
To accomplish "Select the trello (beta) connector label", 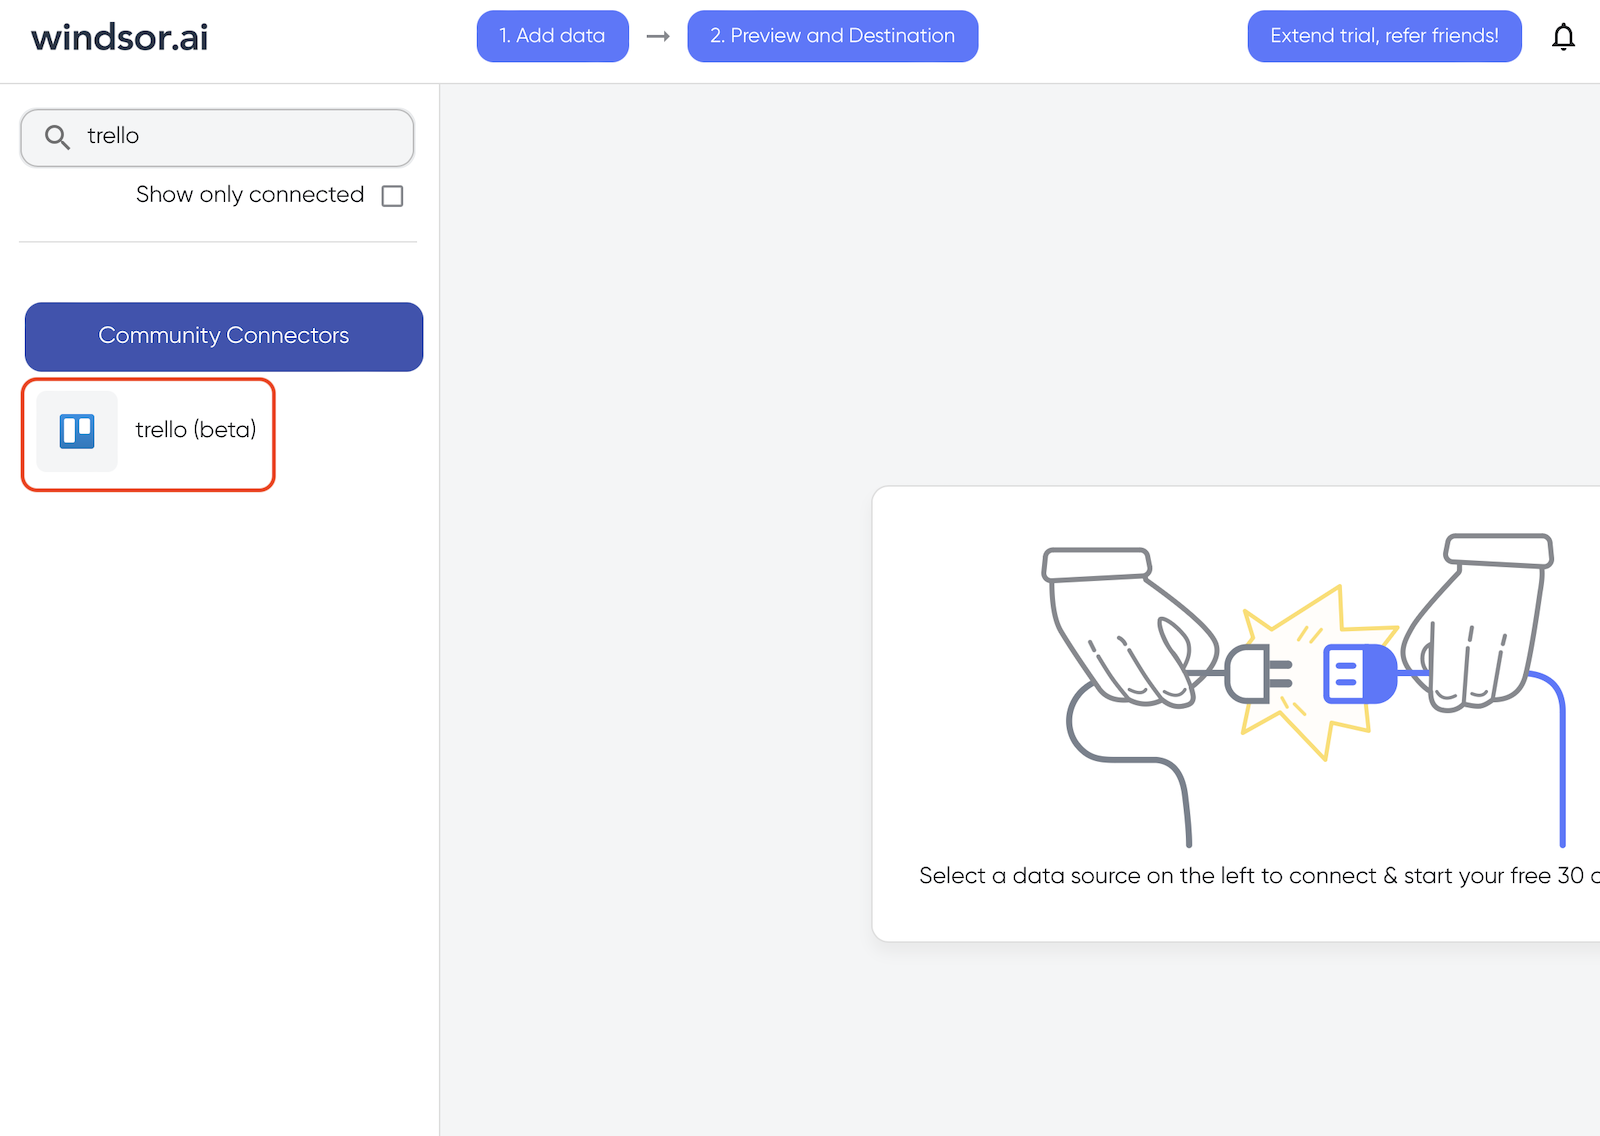I will pyautogui.click(x=196, y=430).
